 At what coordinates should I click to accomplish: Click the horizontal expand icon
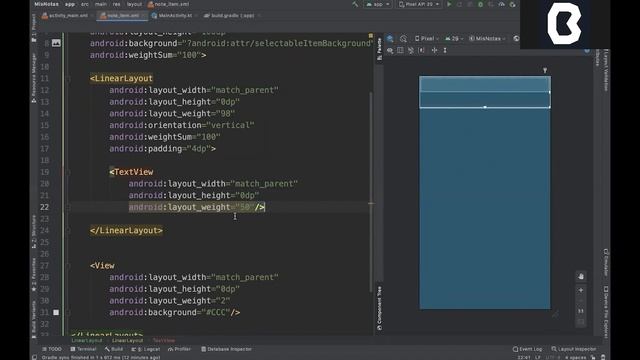[434, 50]
